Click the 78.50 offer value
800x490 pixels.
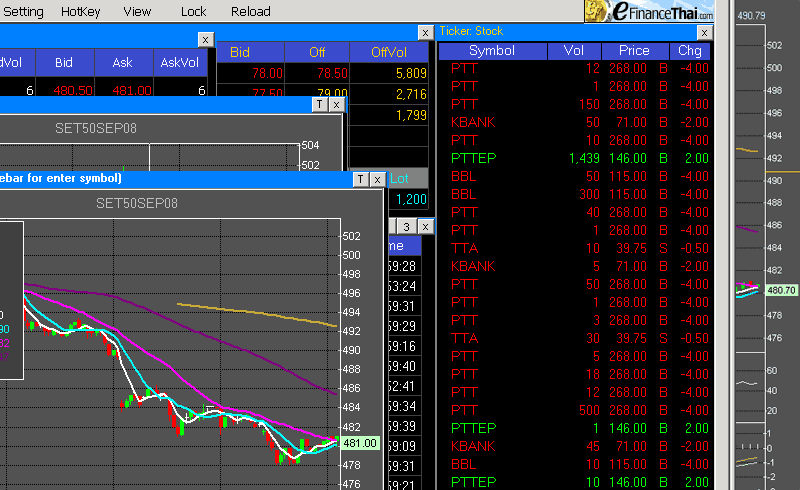tap(332, 74)
